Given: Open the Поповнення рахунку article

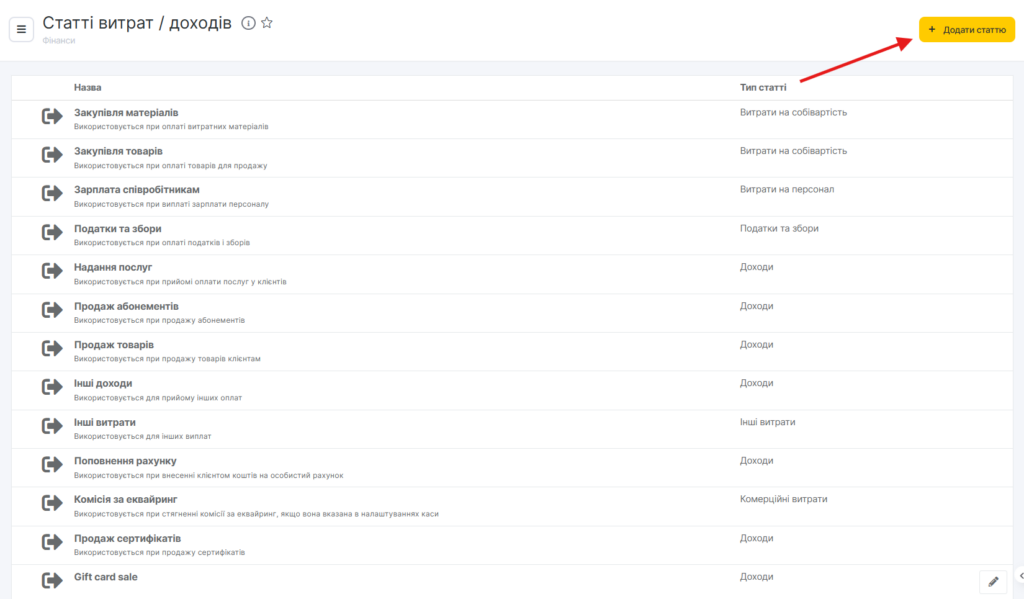Looking at the screenshot, I should click(x=125, y=461).
